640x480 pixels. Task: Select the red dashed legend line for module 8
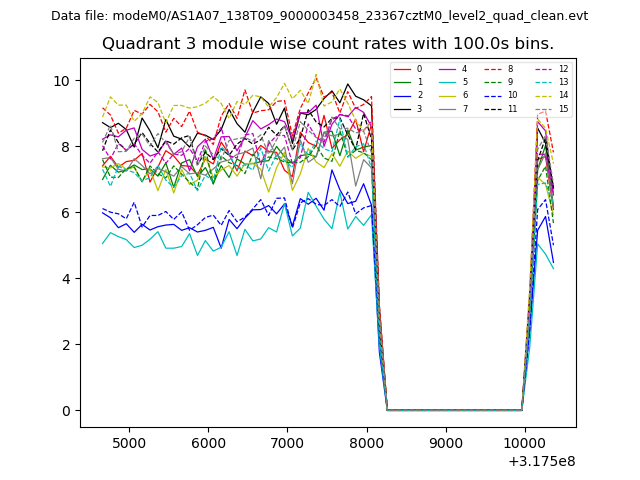(x=493, y=69)
